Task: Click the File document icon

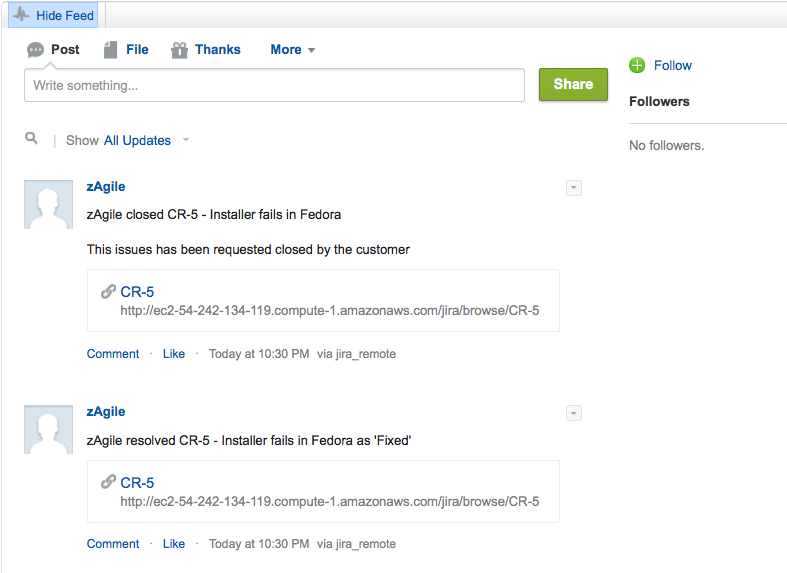Action: pos(111,50)
